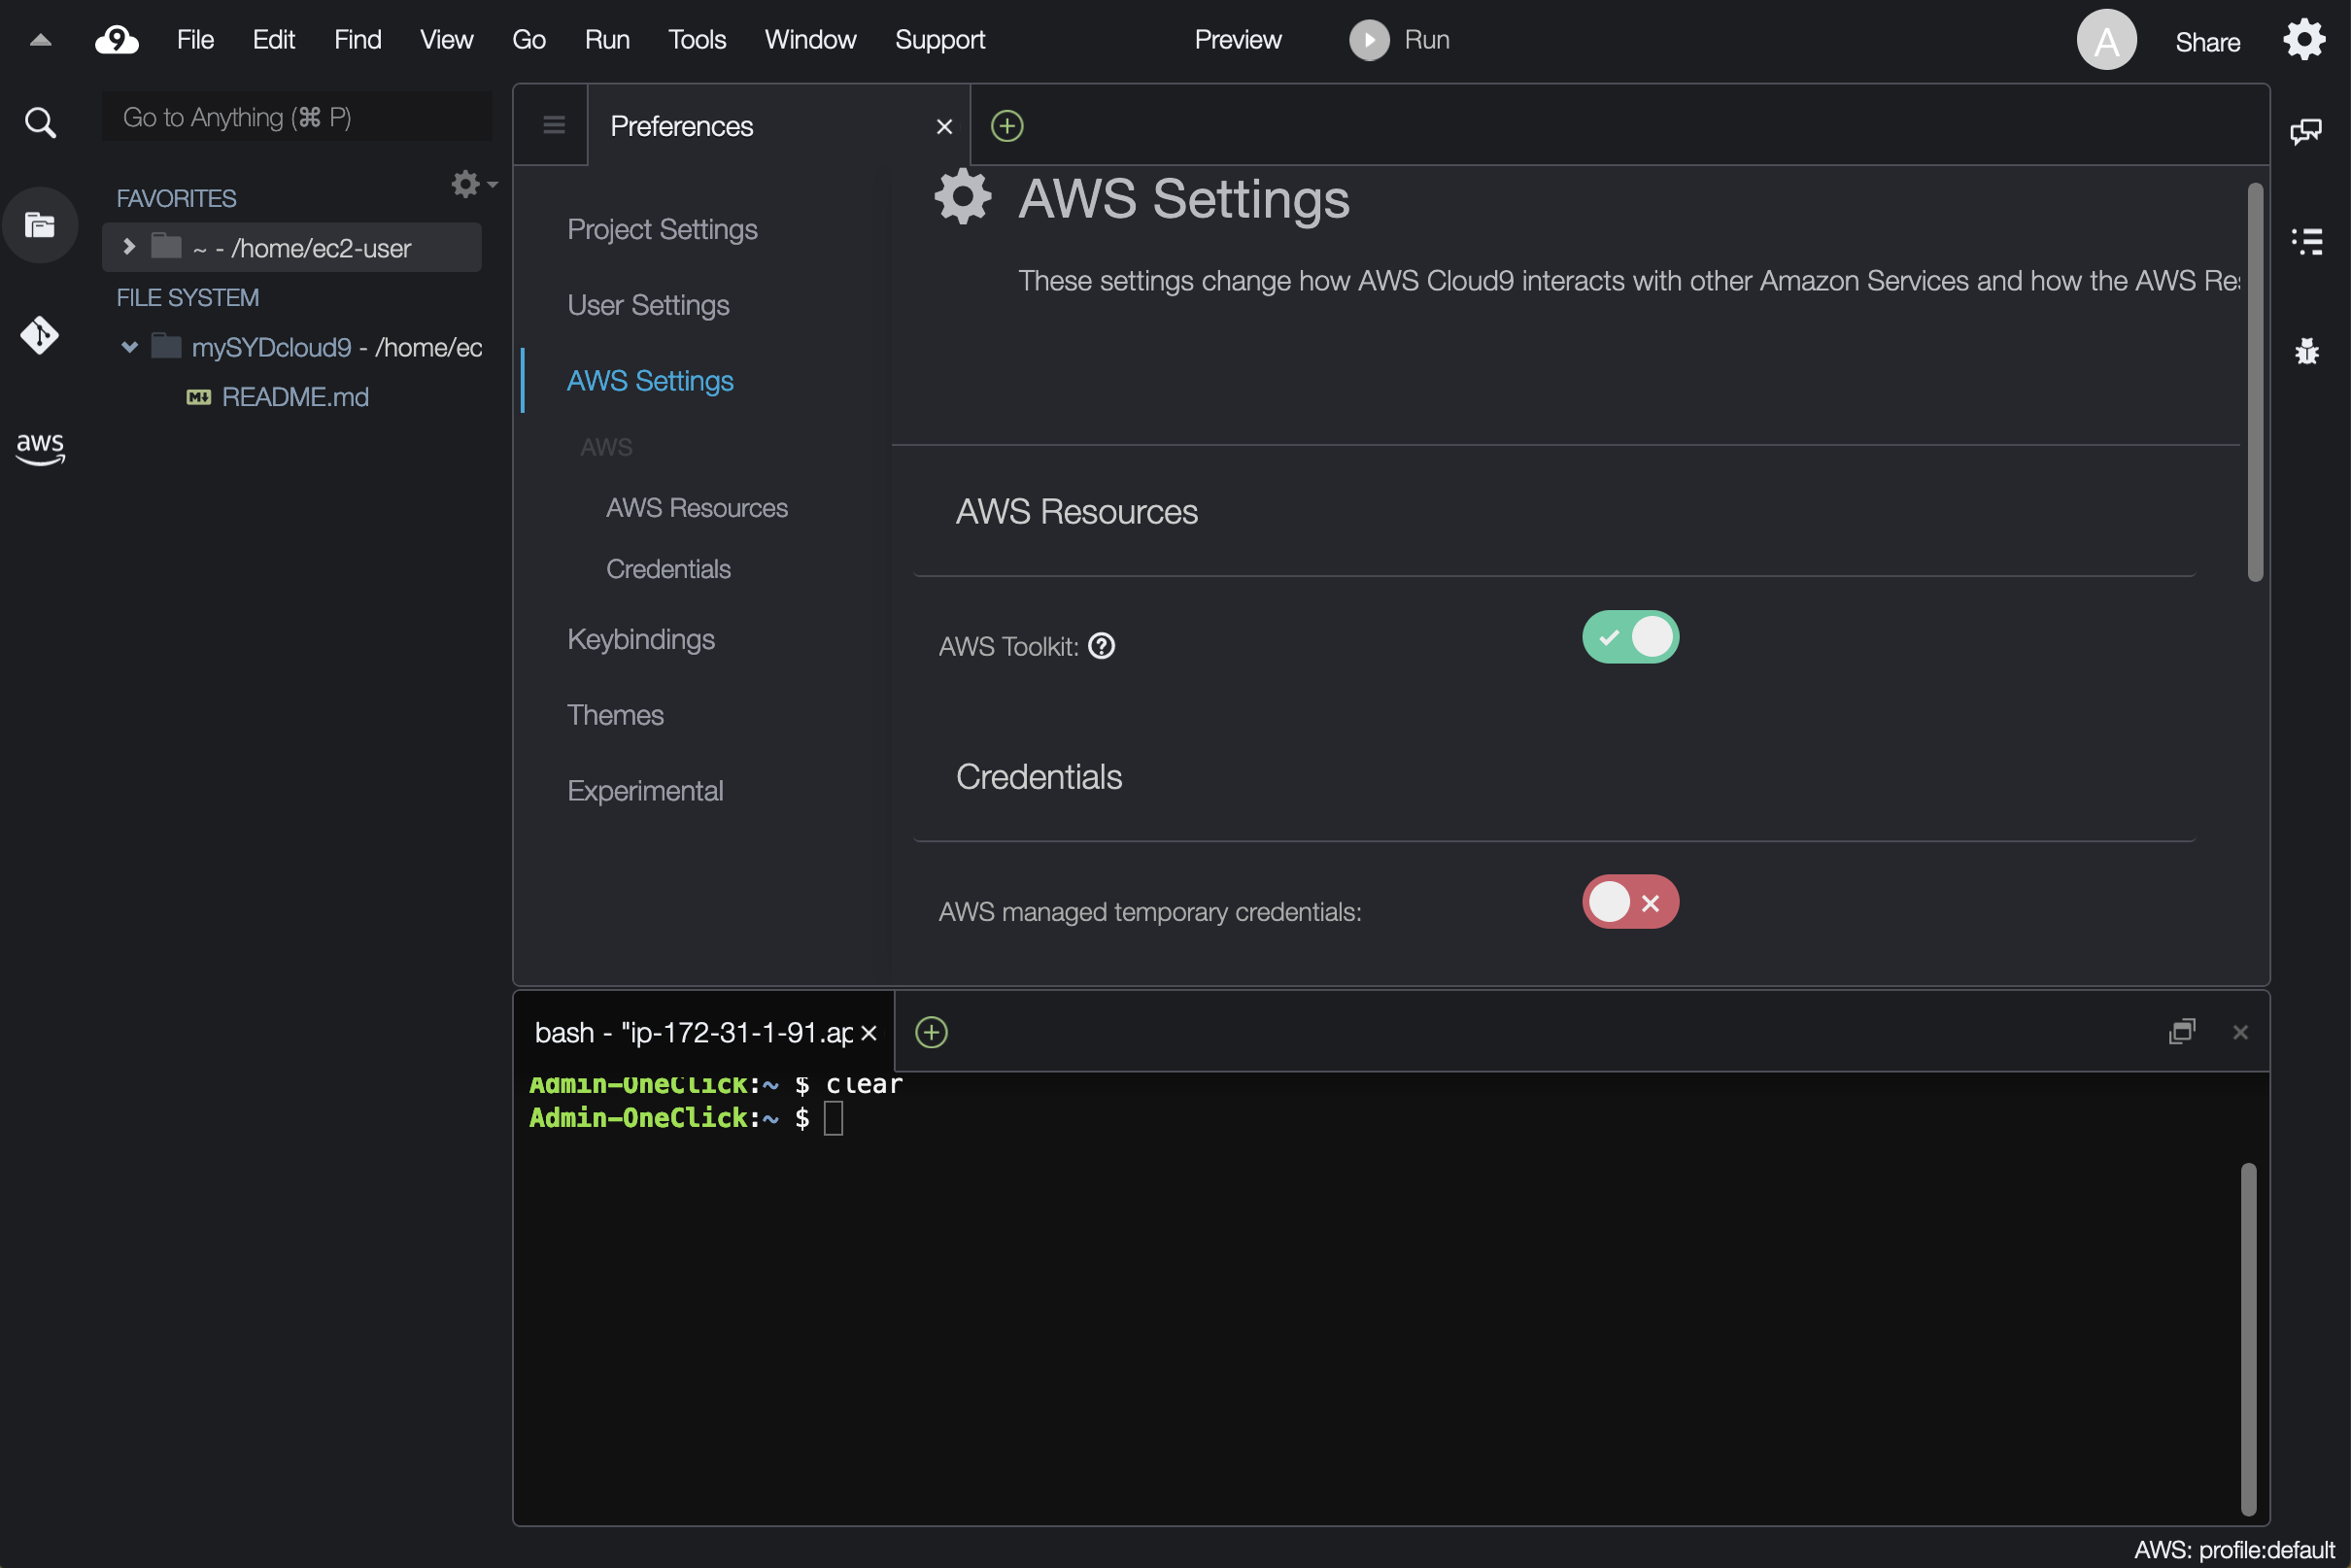Screen dimensions: 2351x1568
Task: Open the Source Control git icon
Action: 40,335
